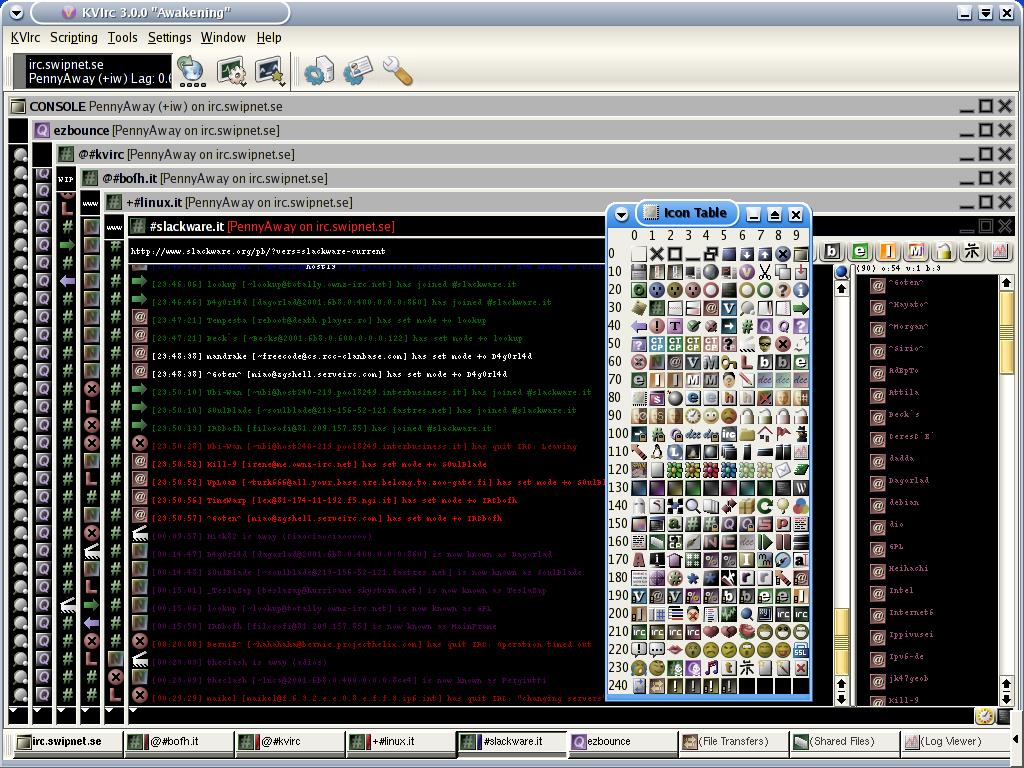1024x768 pixels.
Task: Activate the @#kvirc window title bar
Action: tap(534, 155)
